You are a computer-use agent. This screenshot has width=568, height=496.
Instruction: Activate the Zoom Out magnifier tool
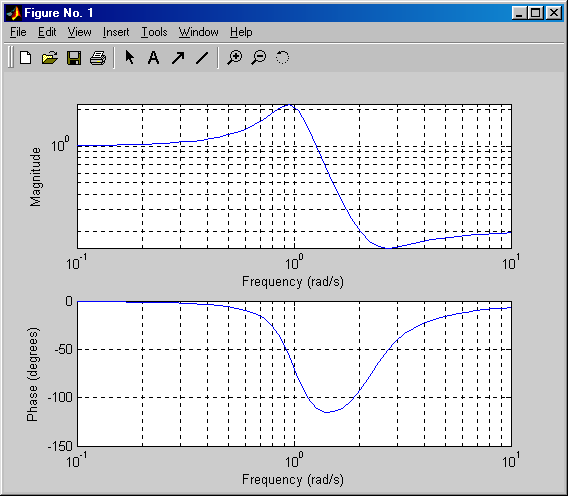pyautogui.click(x=259, y=58)
